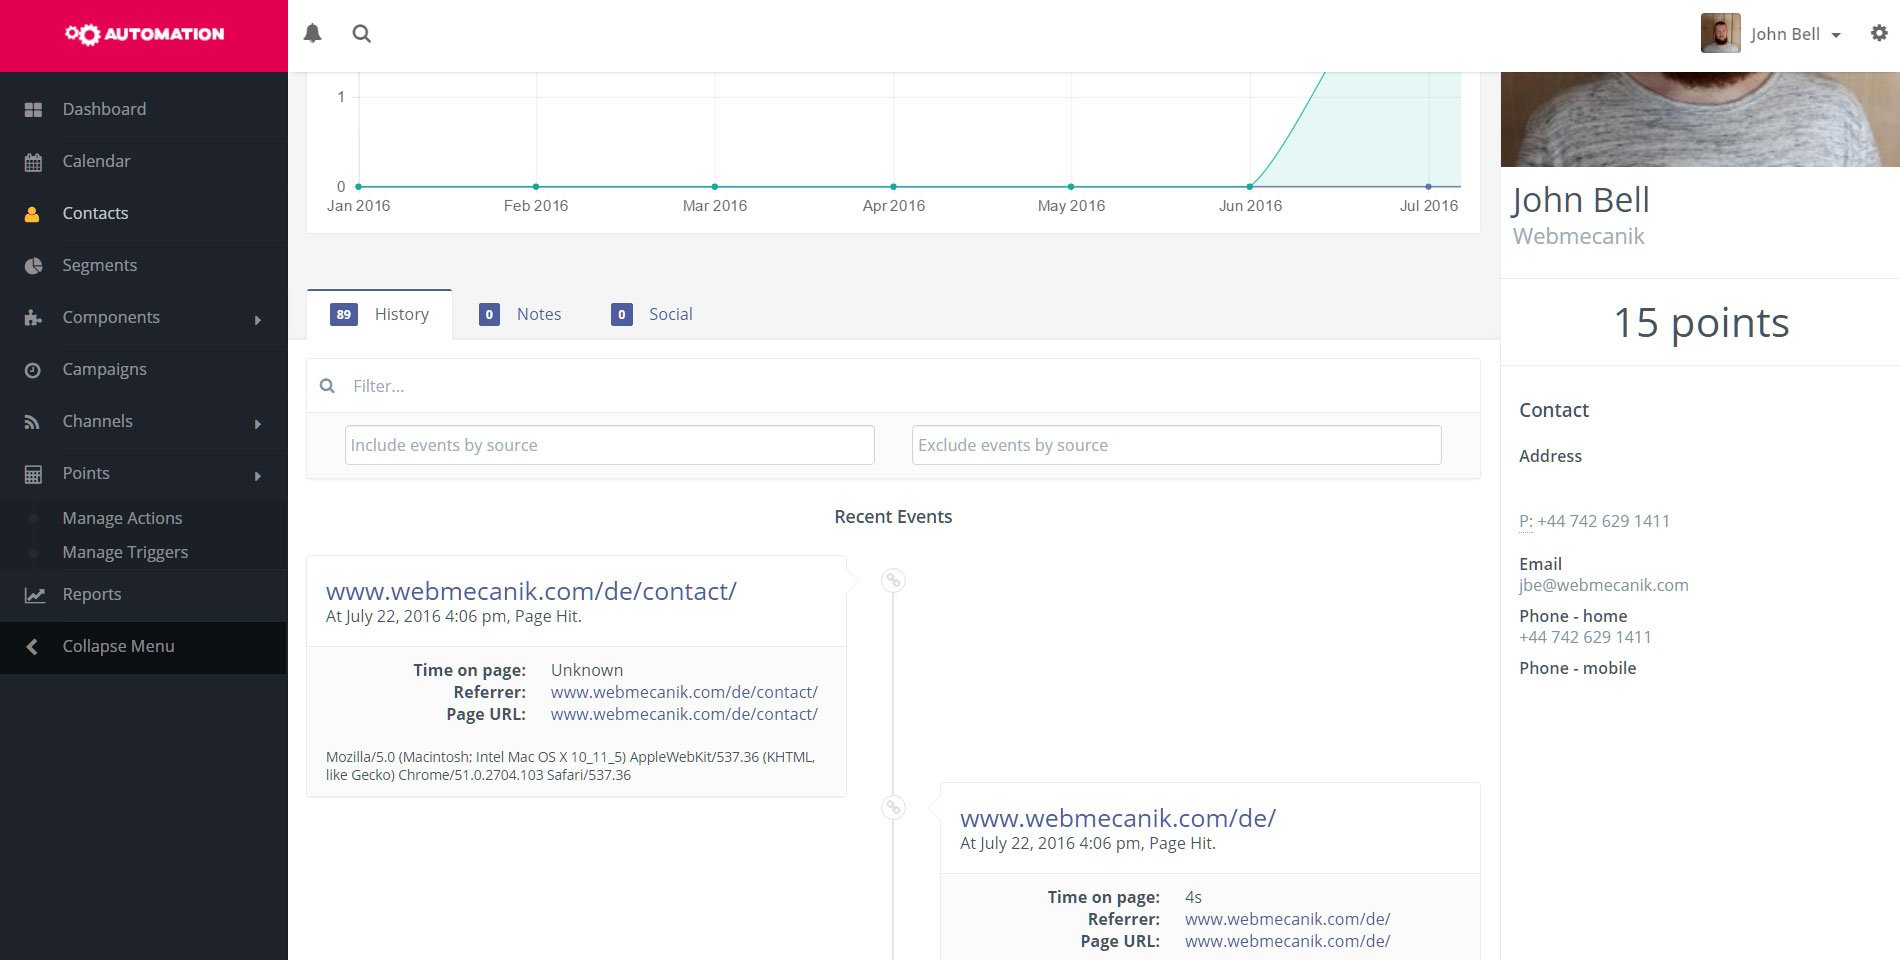Click the Jul 2016 chart data point
The height and width of the screenshot is (960, 1900).
pyautogui.click(x=1428, y=186)
